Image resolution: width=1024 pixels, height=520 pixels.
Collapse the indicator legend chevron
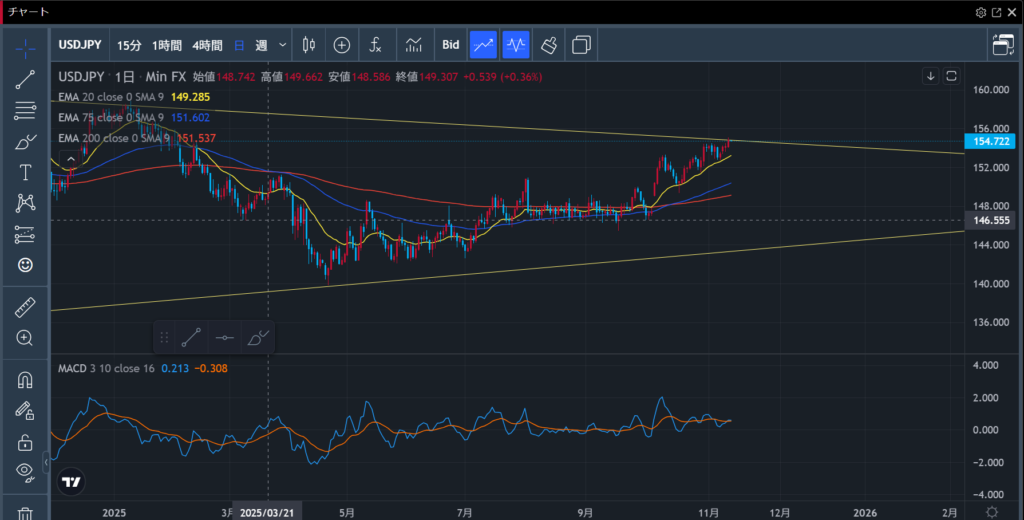click(70, 158)
